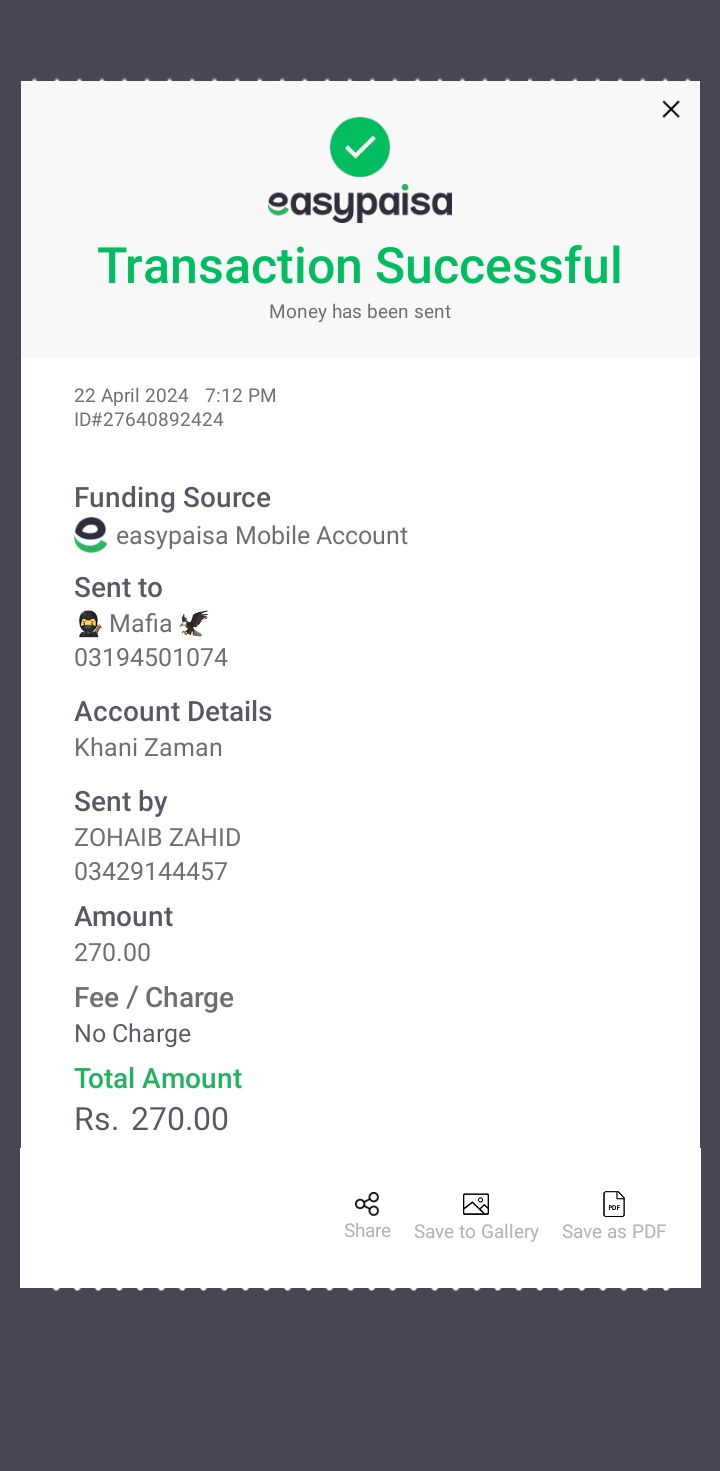Click the date 22 April 2024
Viewport: 720px width, 1471px height.
131,396
